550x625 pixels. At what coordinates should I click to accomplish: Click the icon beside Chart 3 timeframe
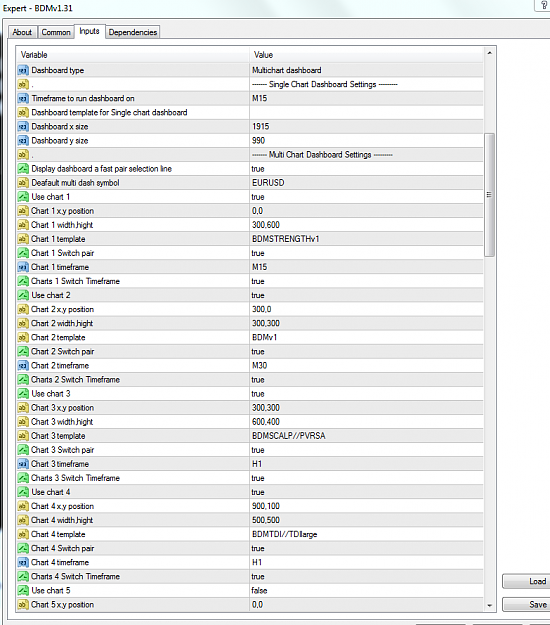[x=23, y=464]
